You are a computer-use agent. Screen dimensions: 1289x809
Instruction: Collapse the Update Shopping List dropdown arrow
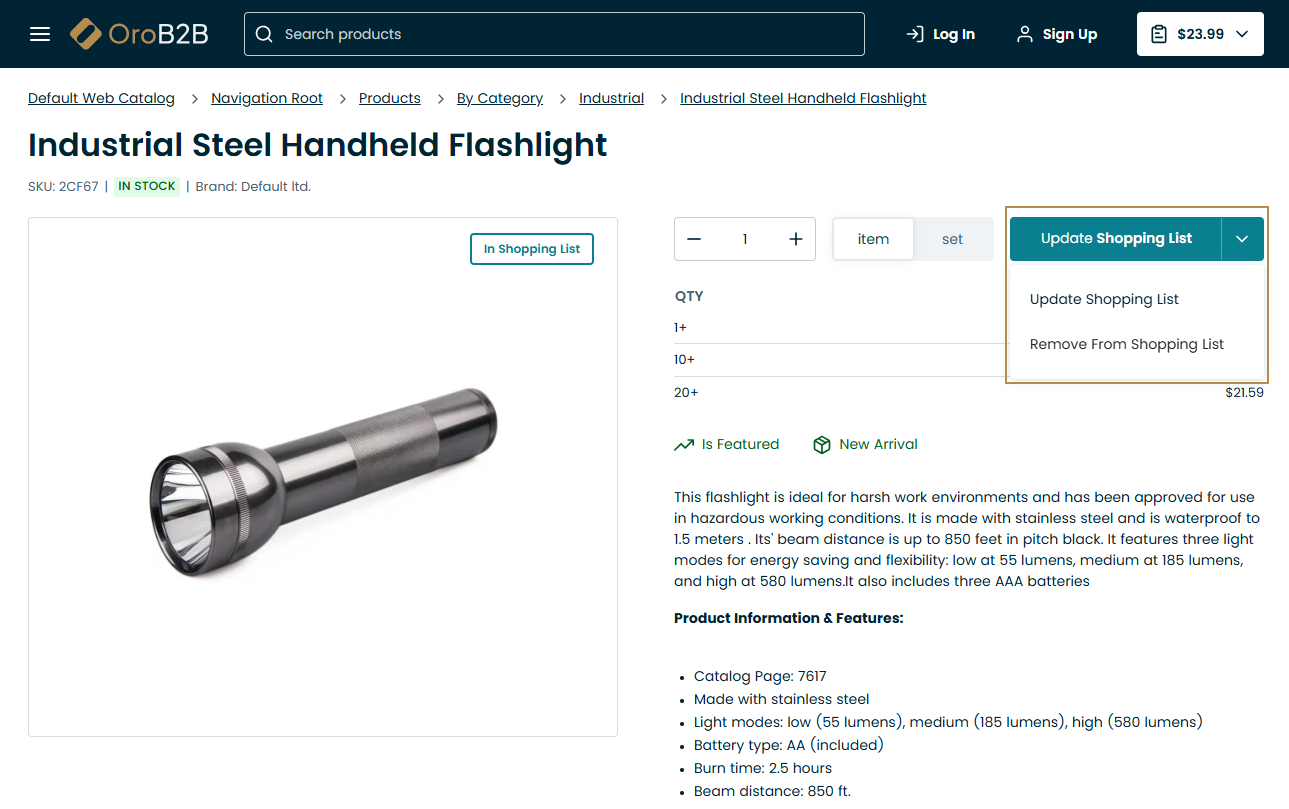(1242, 239)
